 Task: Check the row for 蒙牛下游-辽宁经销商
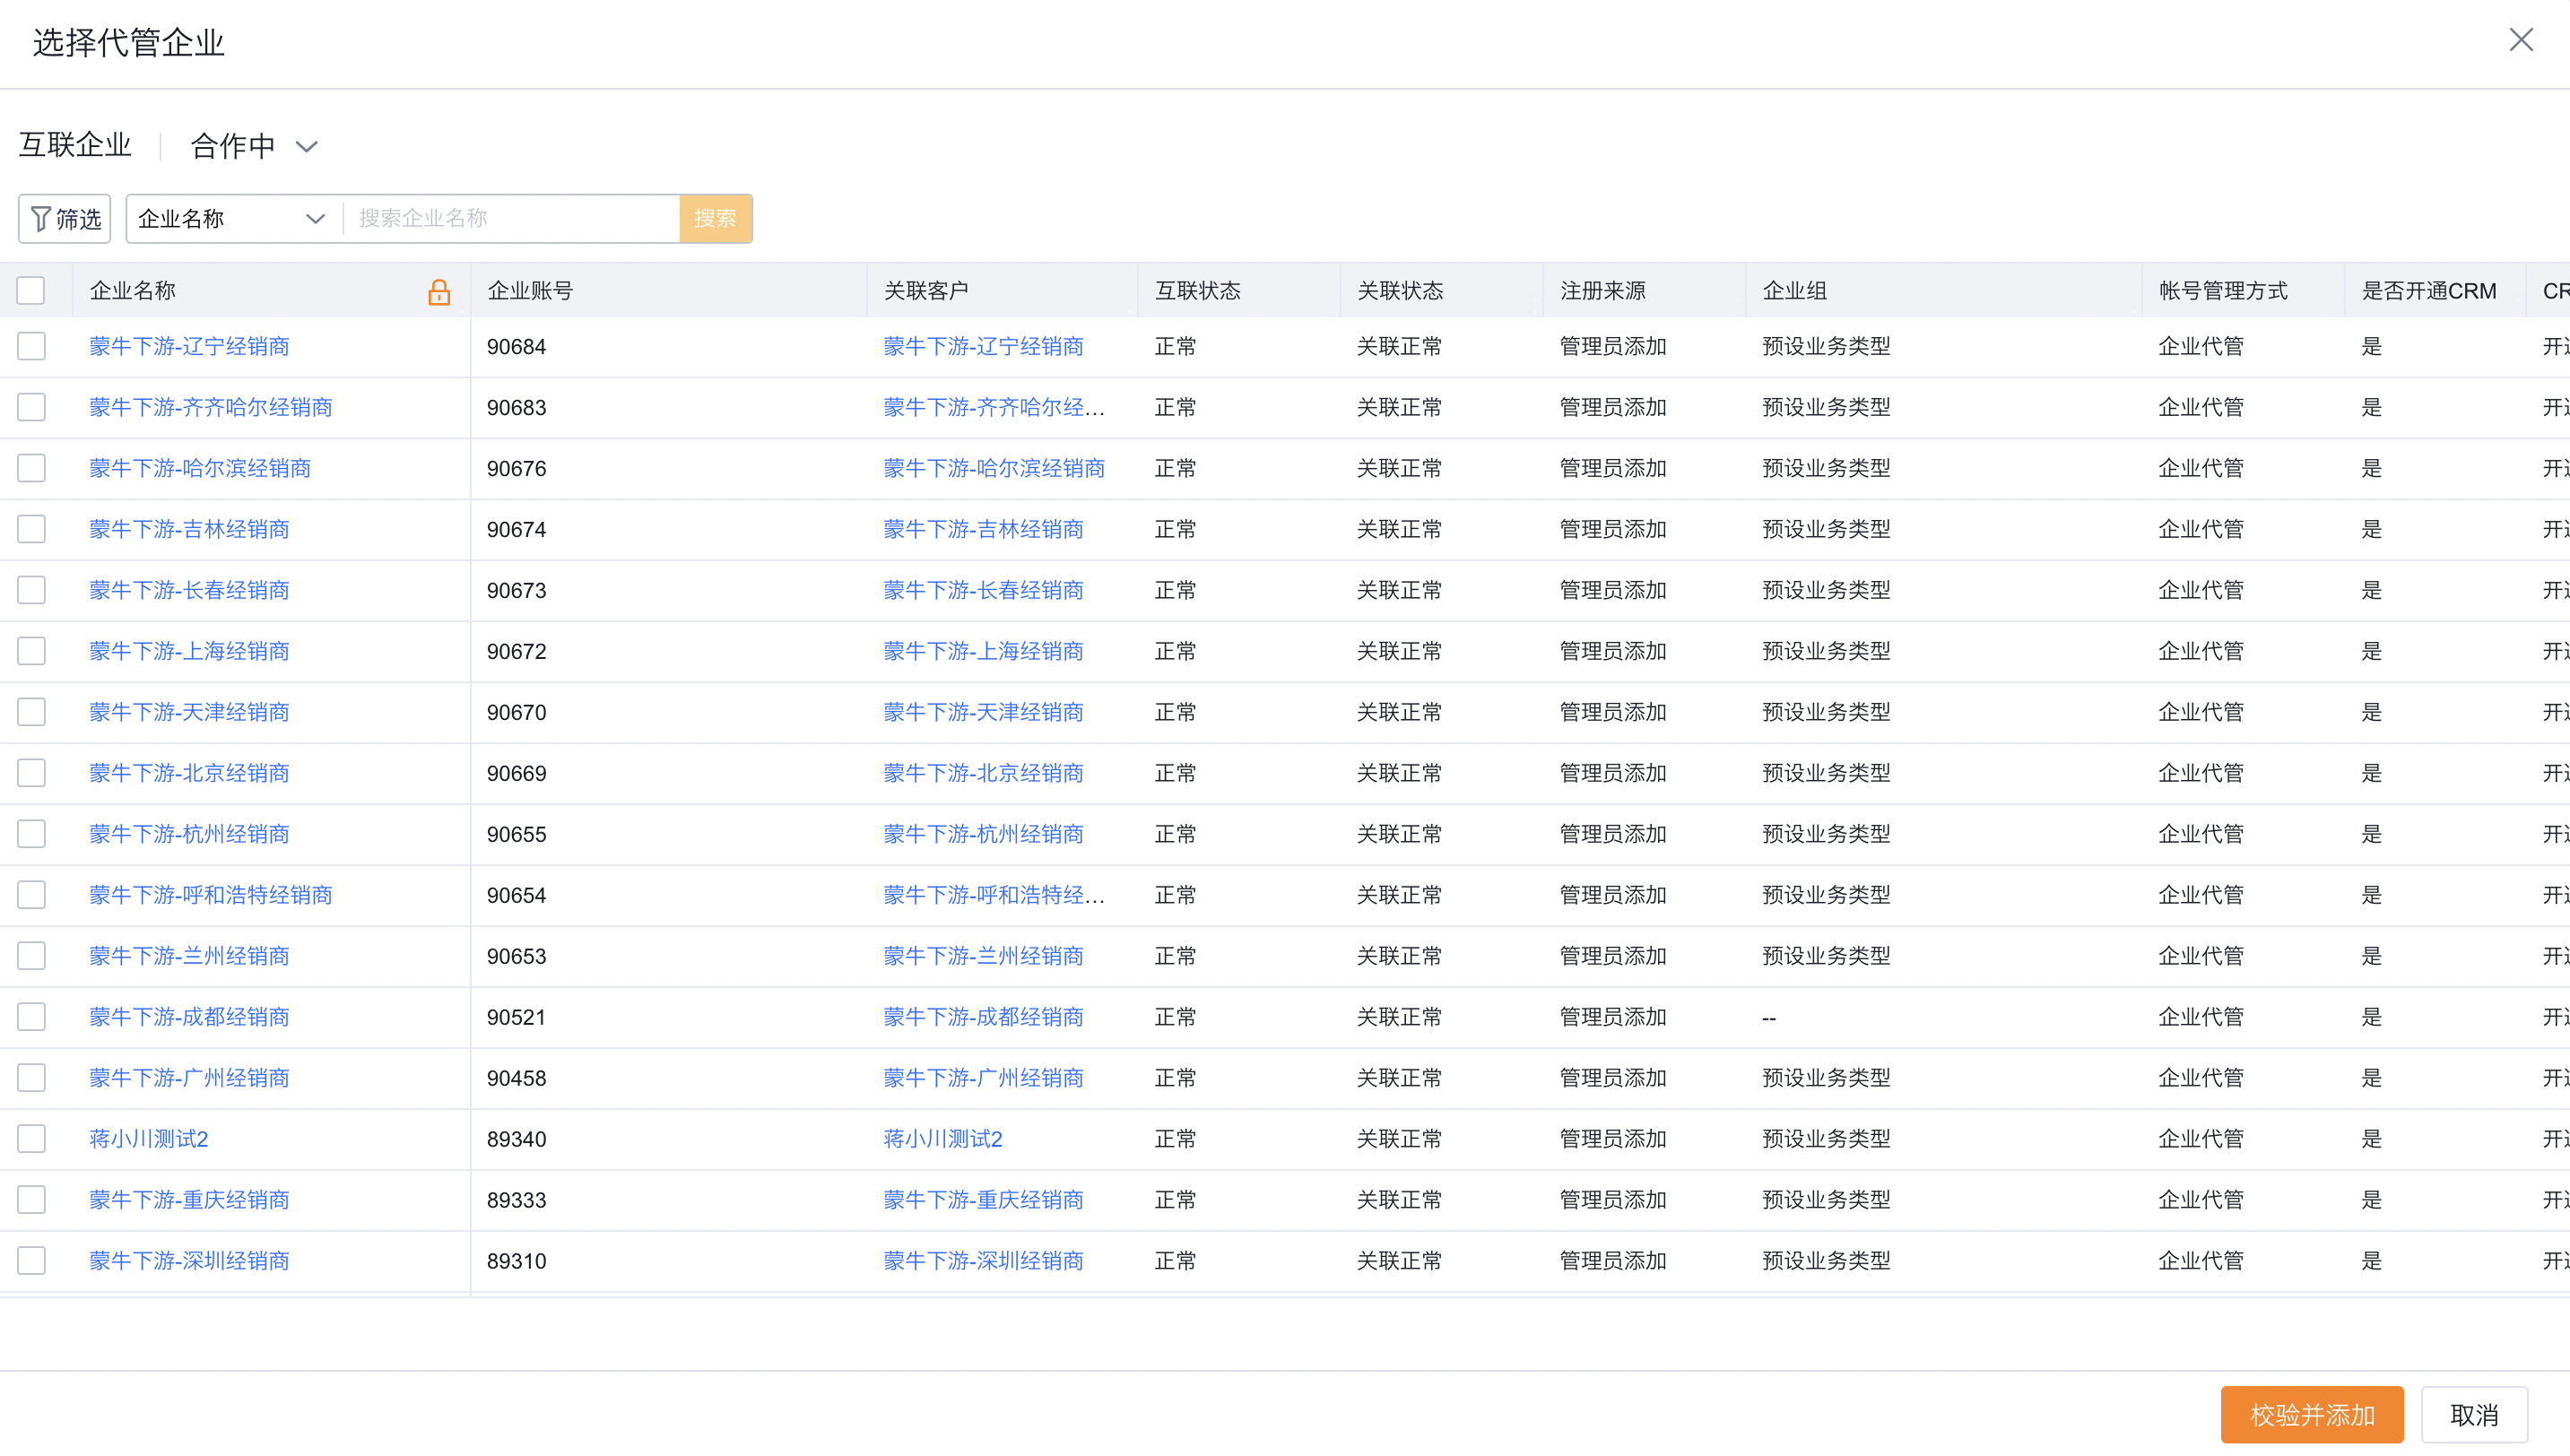(31, 346)
